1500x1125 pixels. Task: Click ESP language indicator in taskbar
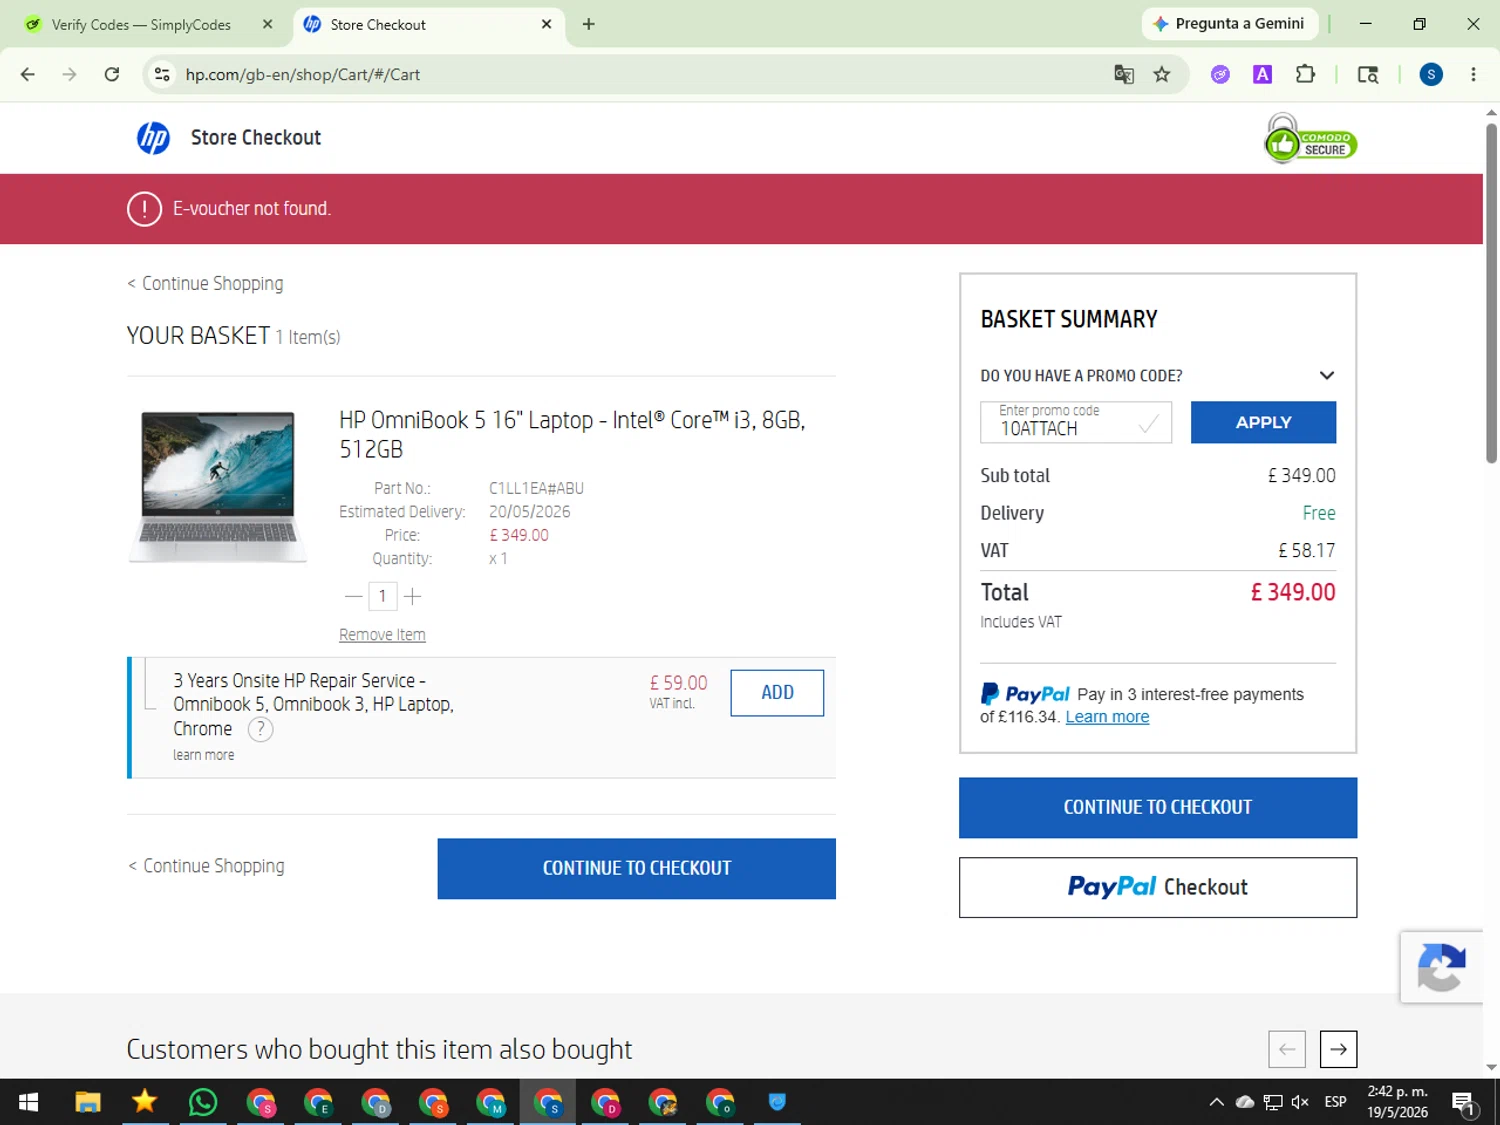click(x=1335, y=1102)
